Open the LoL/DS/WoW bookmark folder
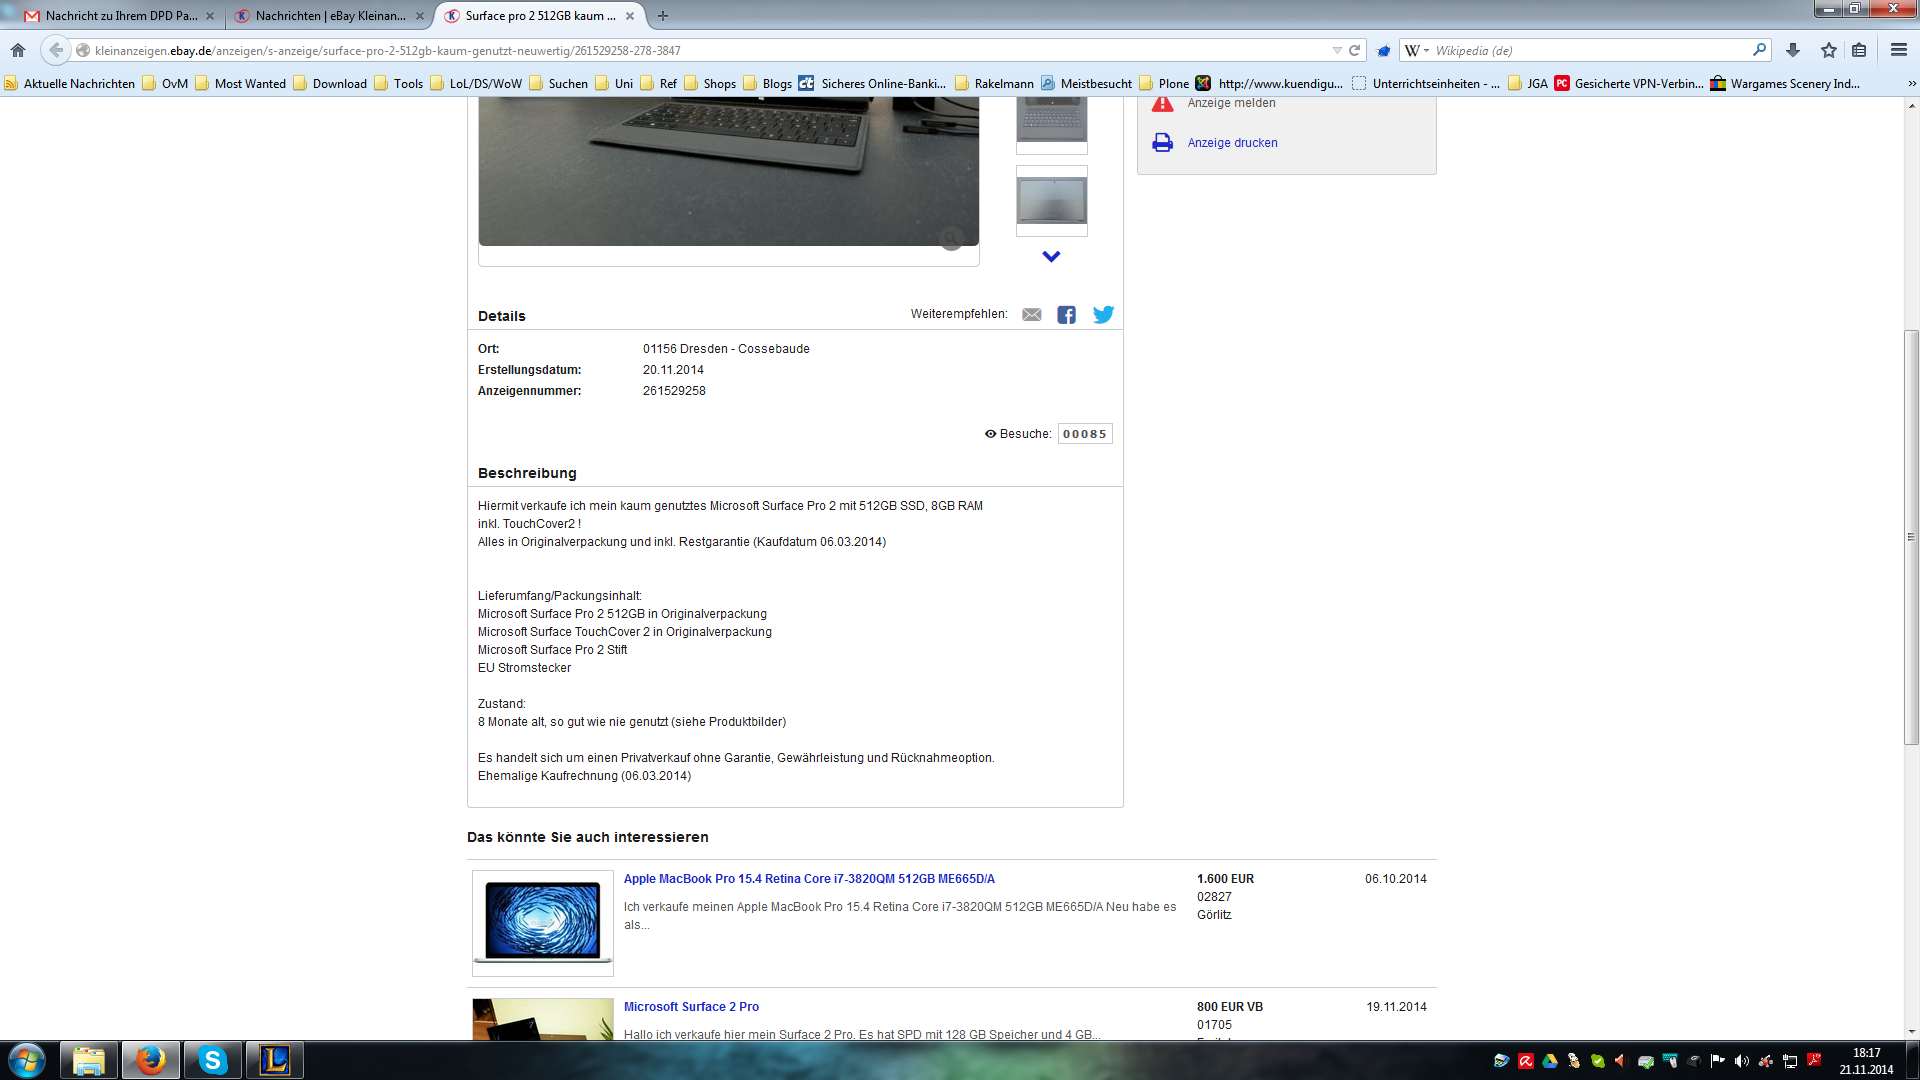1920x1080 pixels. [476, 84]
